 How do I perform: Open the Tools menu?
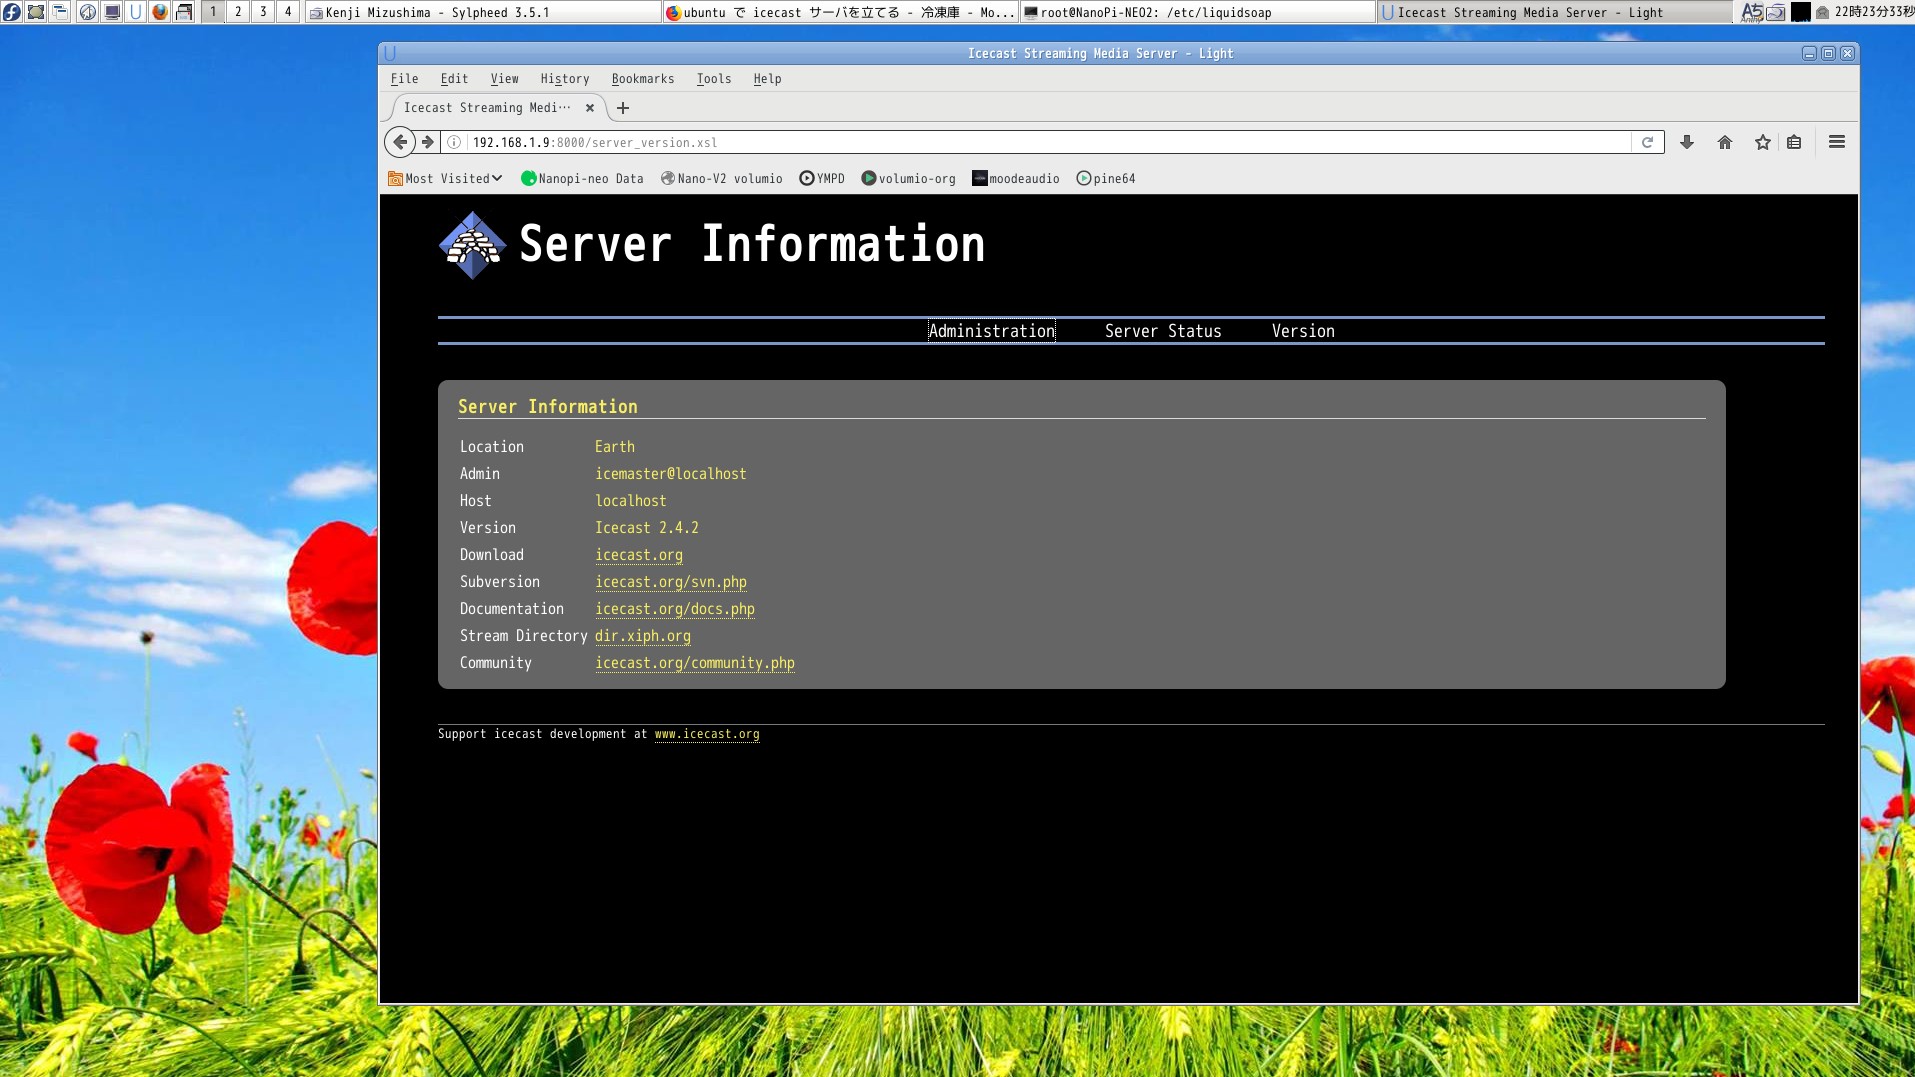(x=714, y=79)
